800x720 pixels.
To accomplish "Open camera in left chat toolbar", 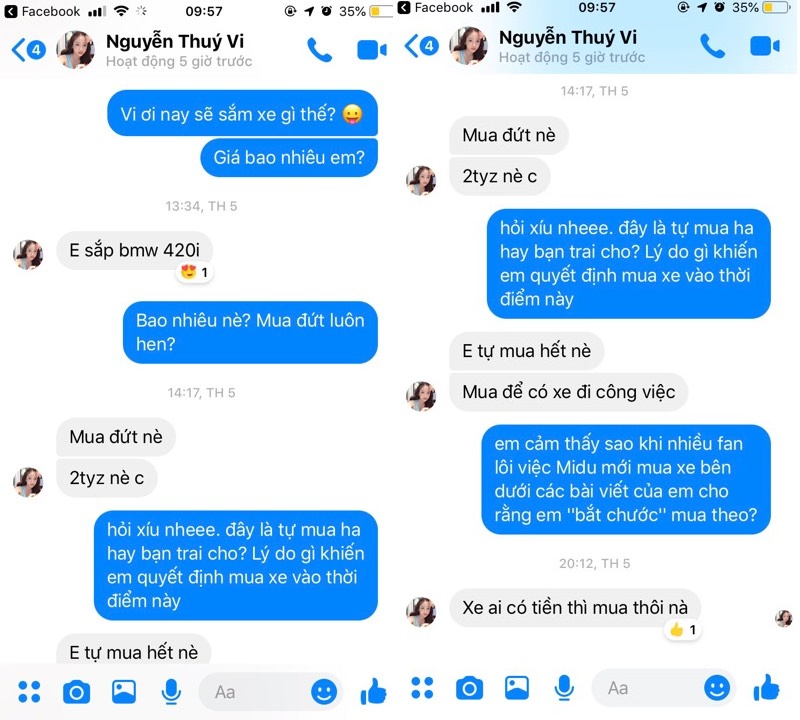I will click(77, 692).
